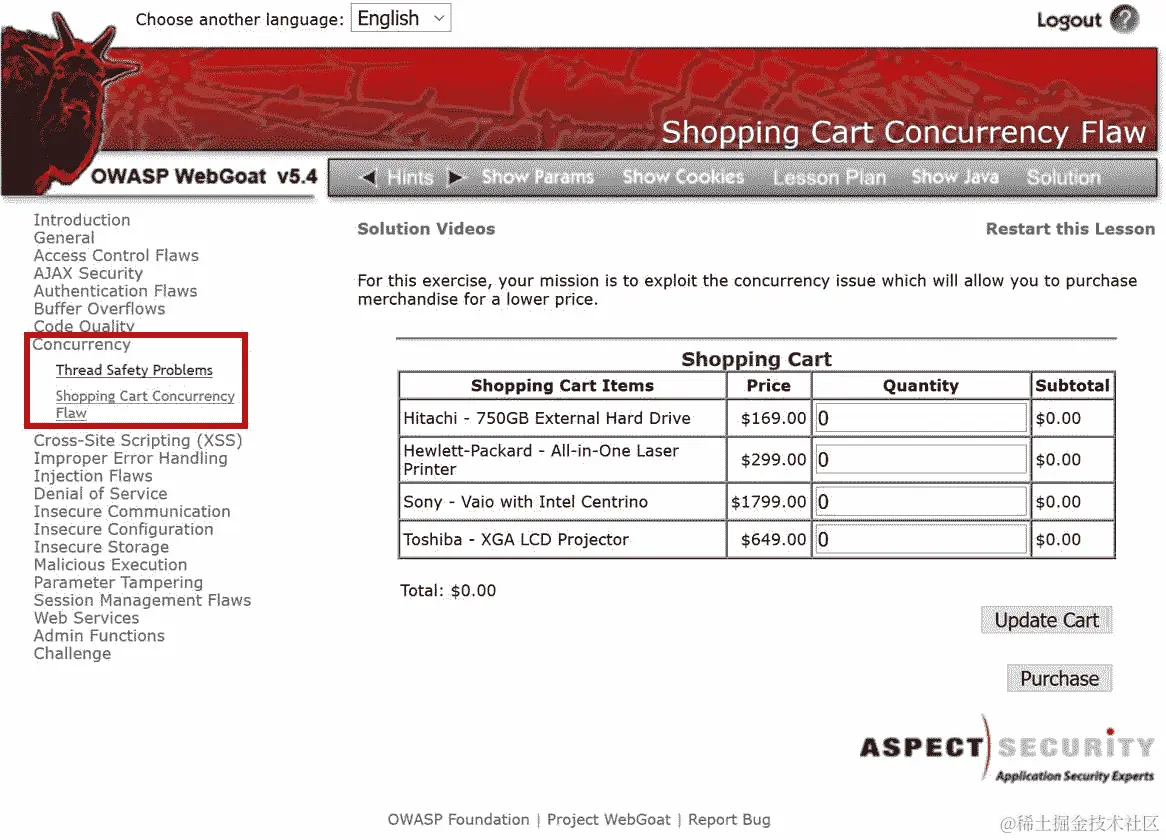The height and width of the screenshot is (840, 1166).
Task: Collapse the Concurrency category
Action: (81, 344)
